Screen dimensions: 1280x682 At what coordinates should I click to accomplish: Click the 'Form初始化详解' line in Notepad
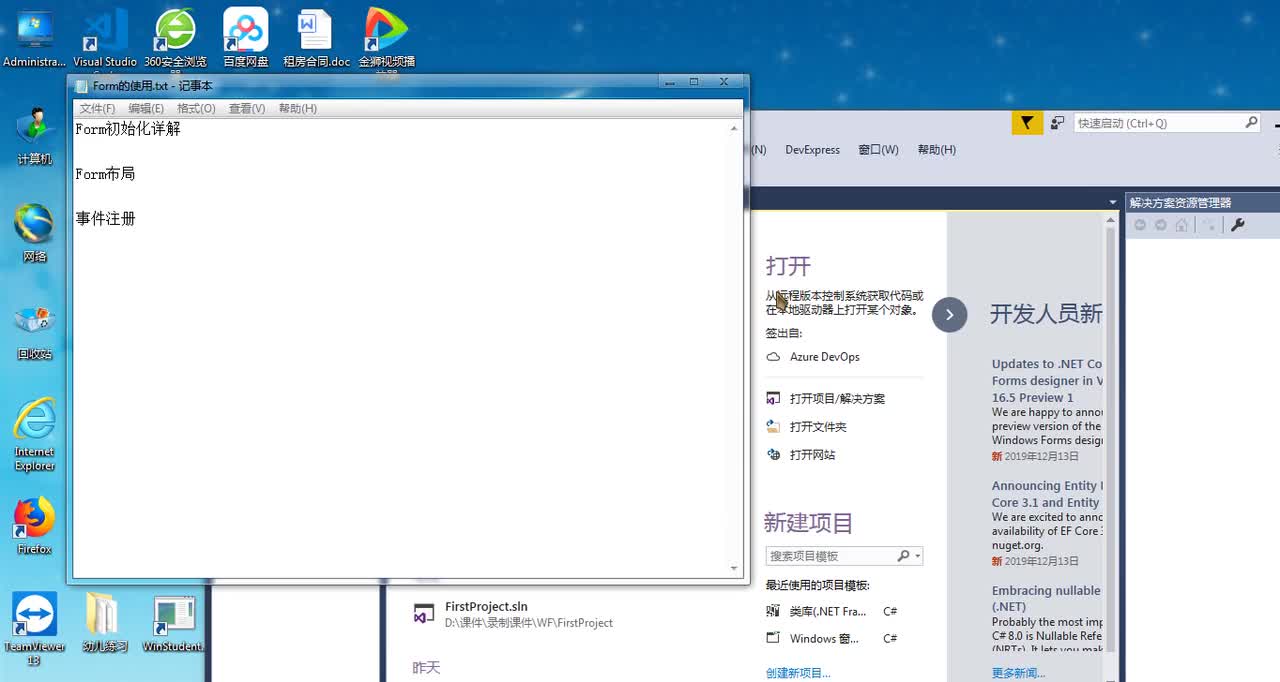coord(128,129)
